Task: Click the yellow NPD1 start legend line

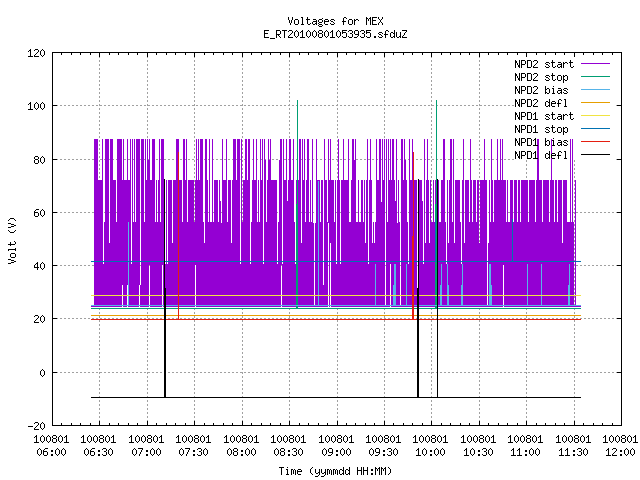Action: pyautogui.click(x=596, y=116)
